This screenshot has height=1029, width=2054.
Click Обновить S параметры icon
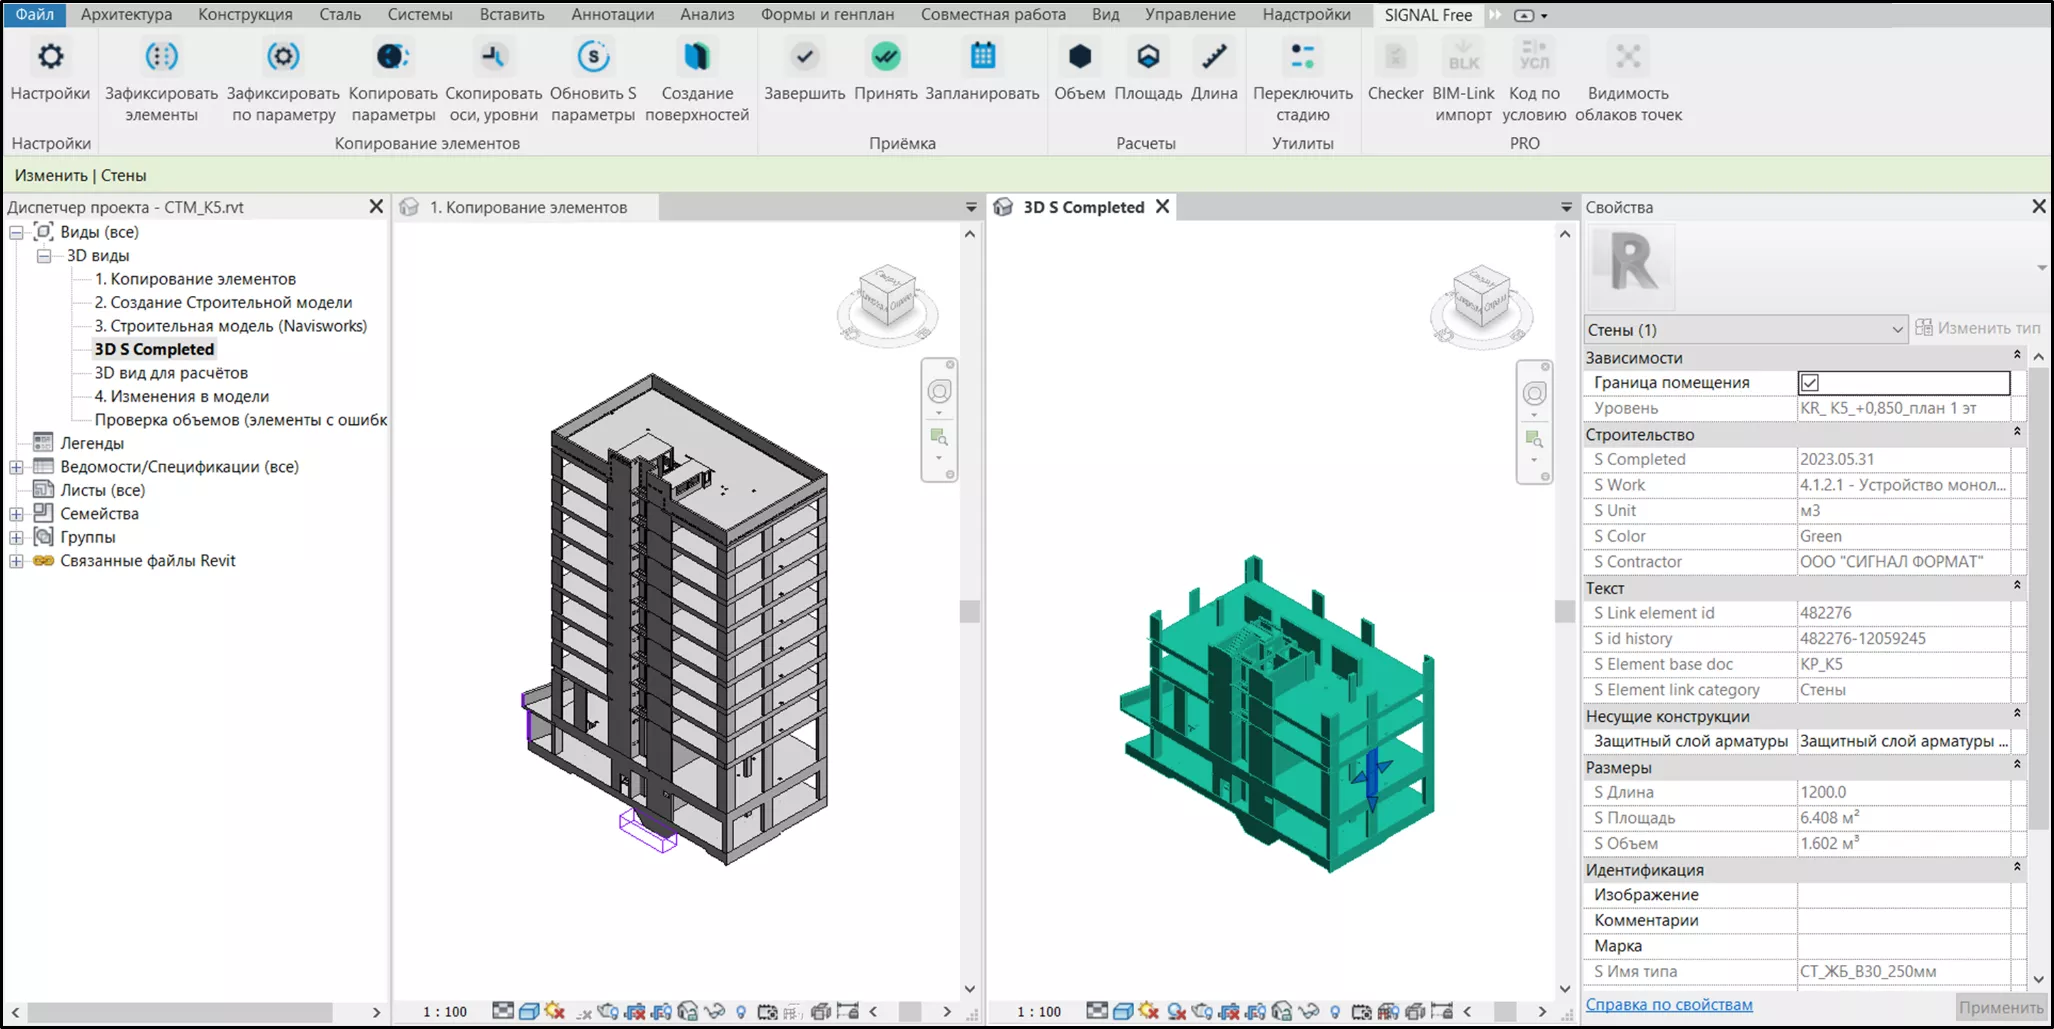tap(593, 57)
